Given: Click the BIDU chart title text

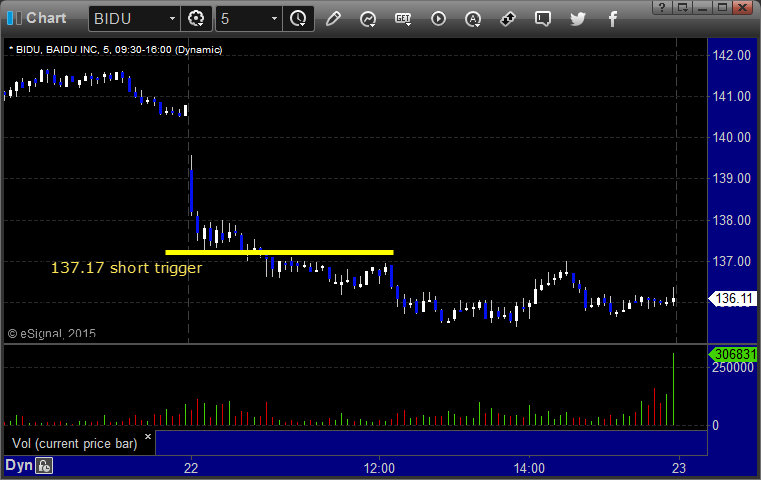Looking at the screenshot, I should tap(116, 50).
